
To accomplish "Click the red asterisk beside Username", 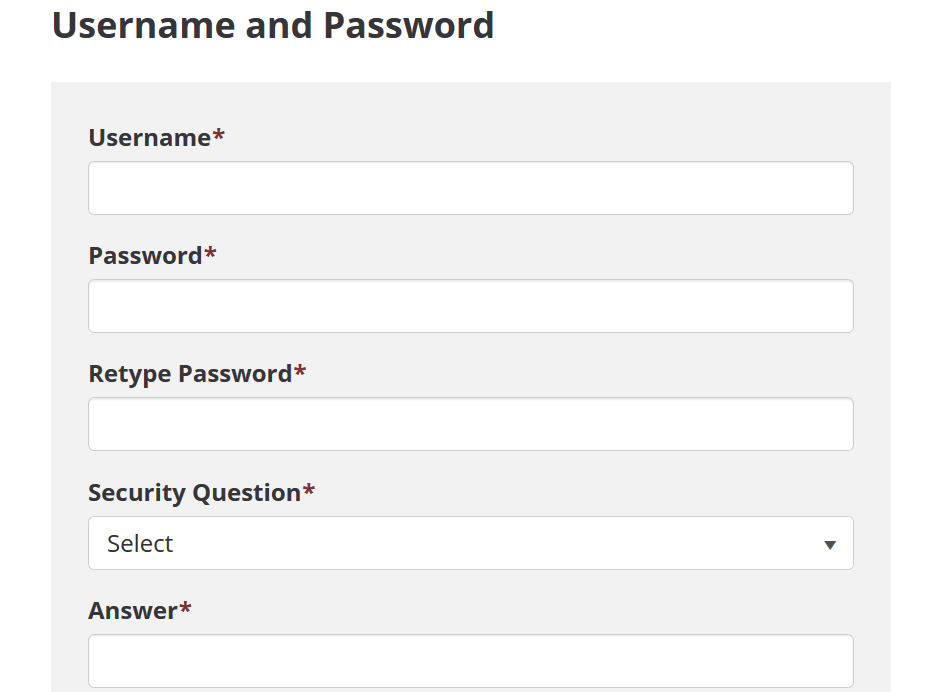I will coord(219,134).
